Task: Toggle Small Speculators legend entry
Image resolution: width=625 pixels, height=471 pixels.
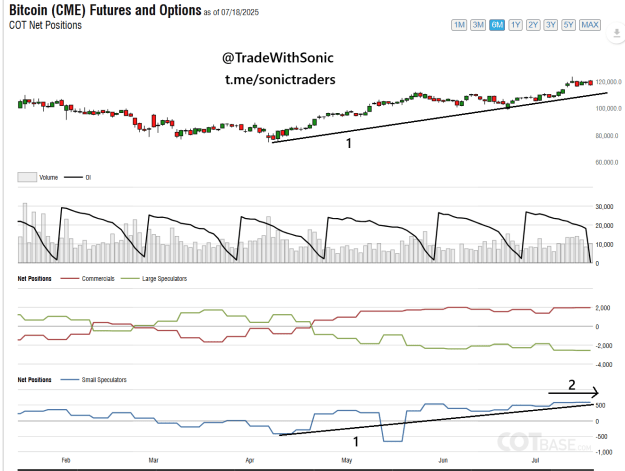Action: click(x=94, y=380)
